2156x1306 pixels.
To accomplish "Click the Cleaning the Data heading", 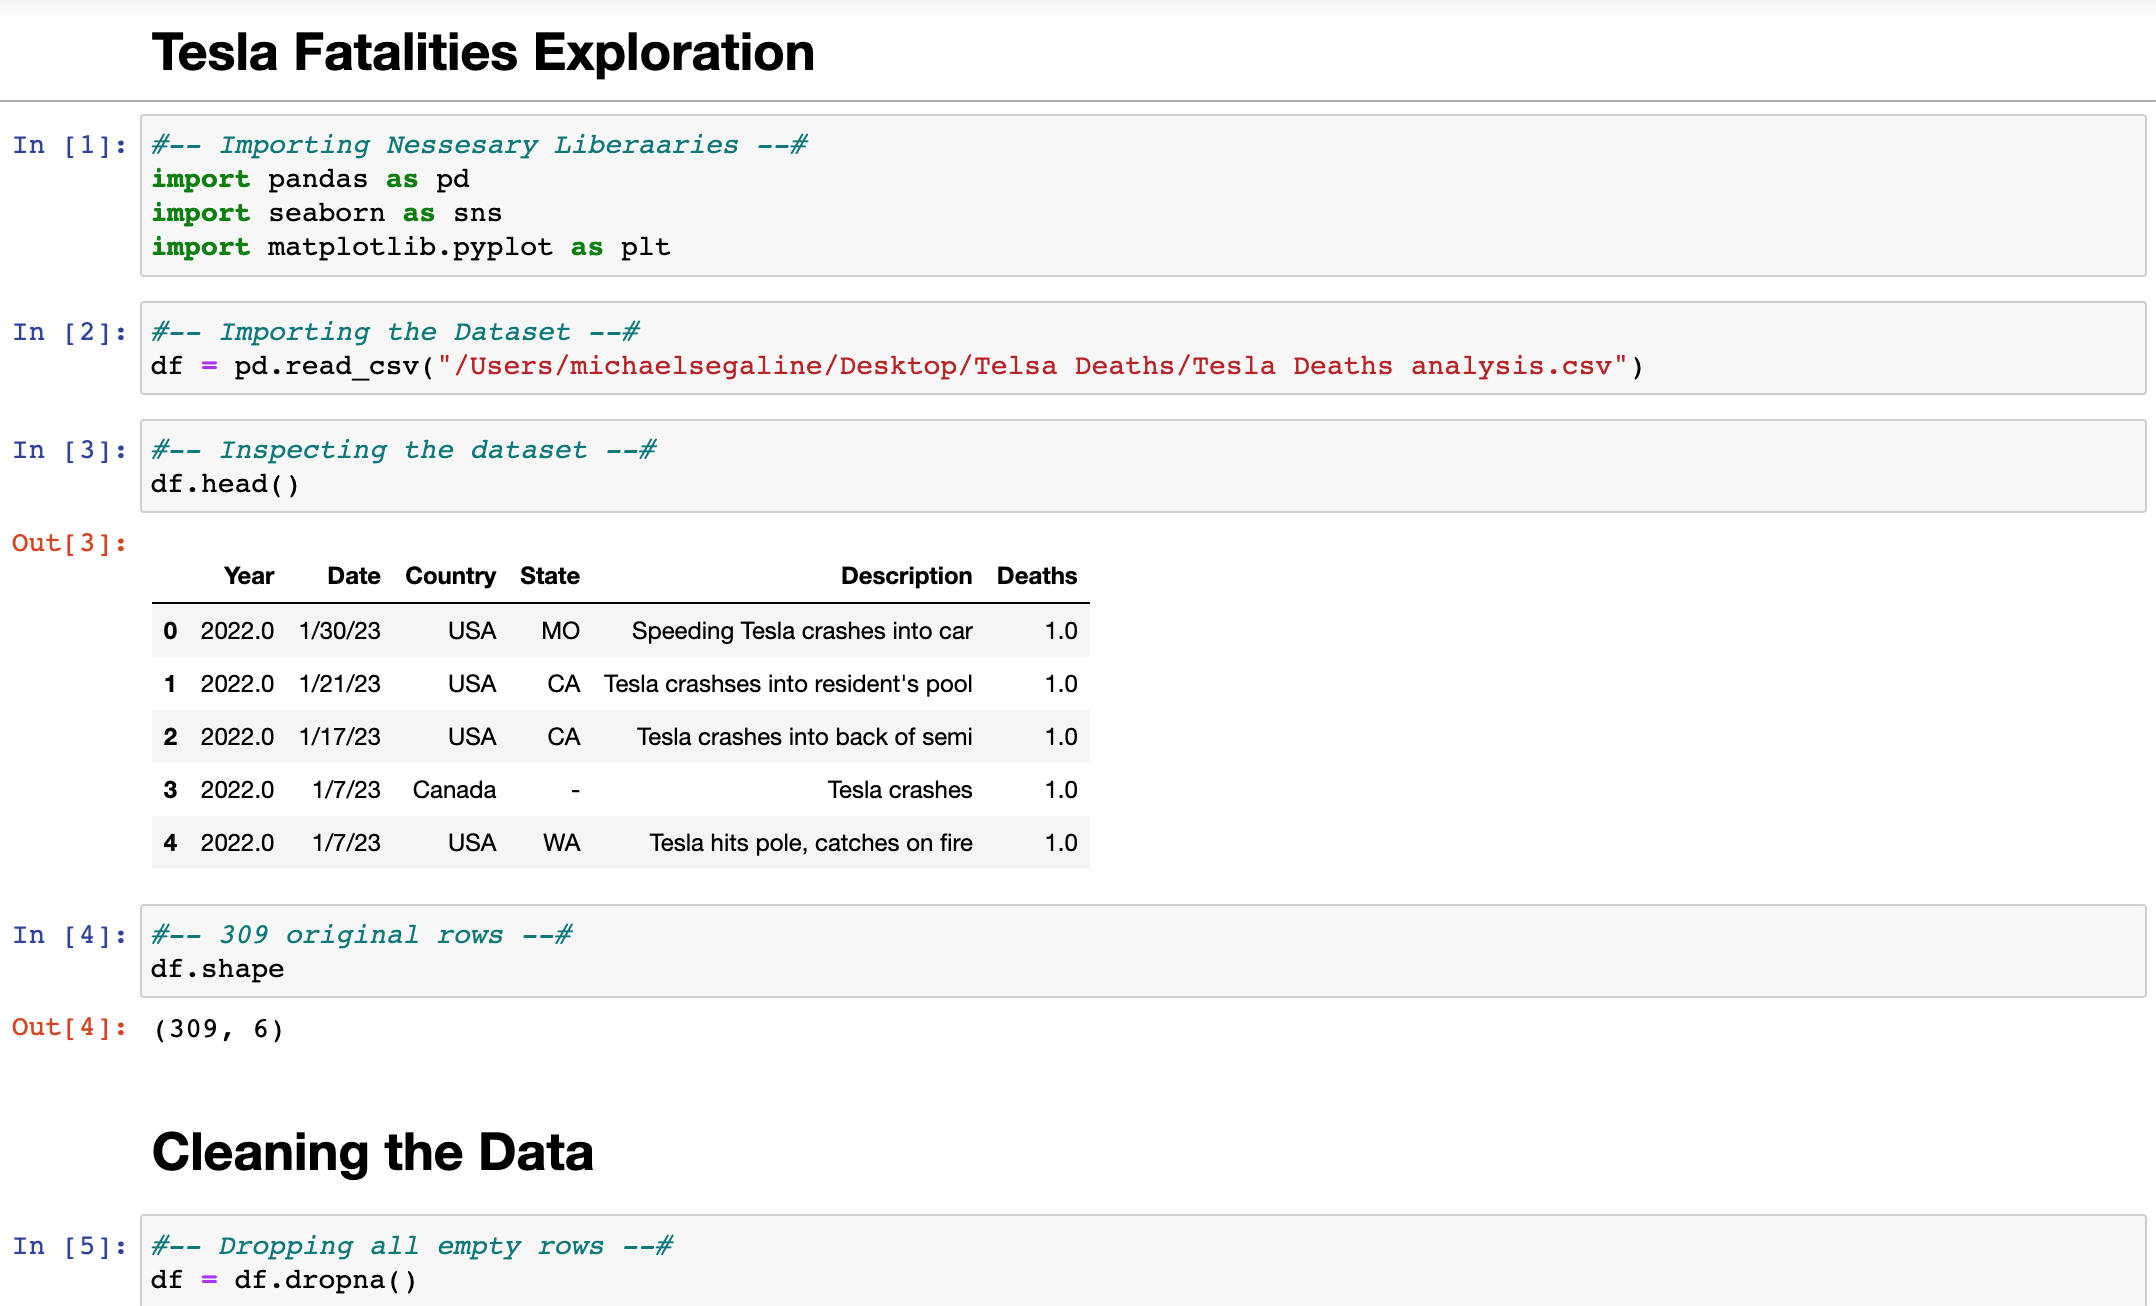I will pyautogui.click(x=372, y=1152).
